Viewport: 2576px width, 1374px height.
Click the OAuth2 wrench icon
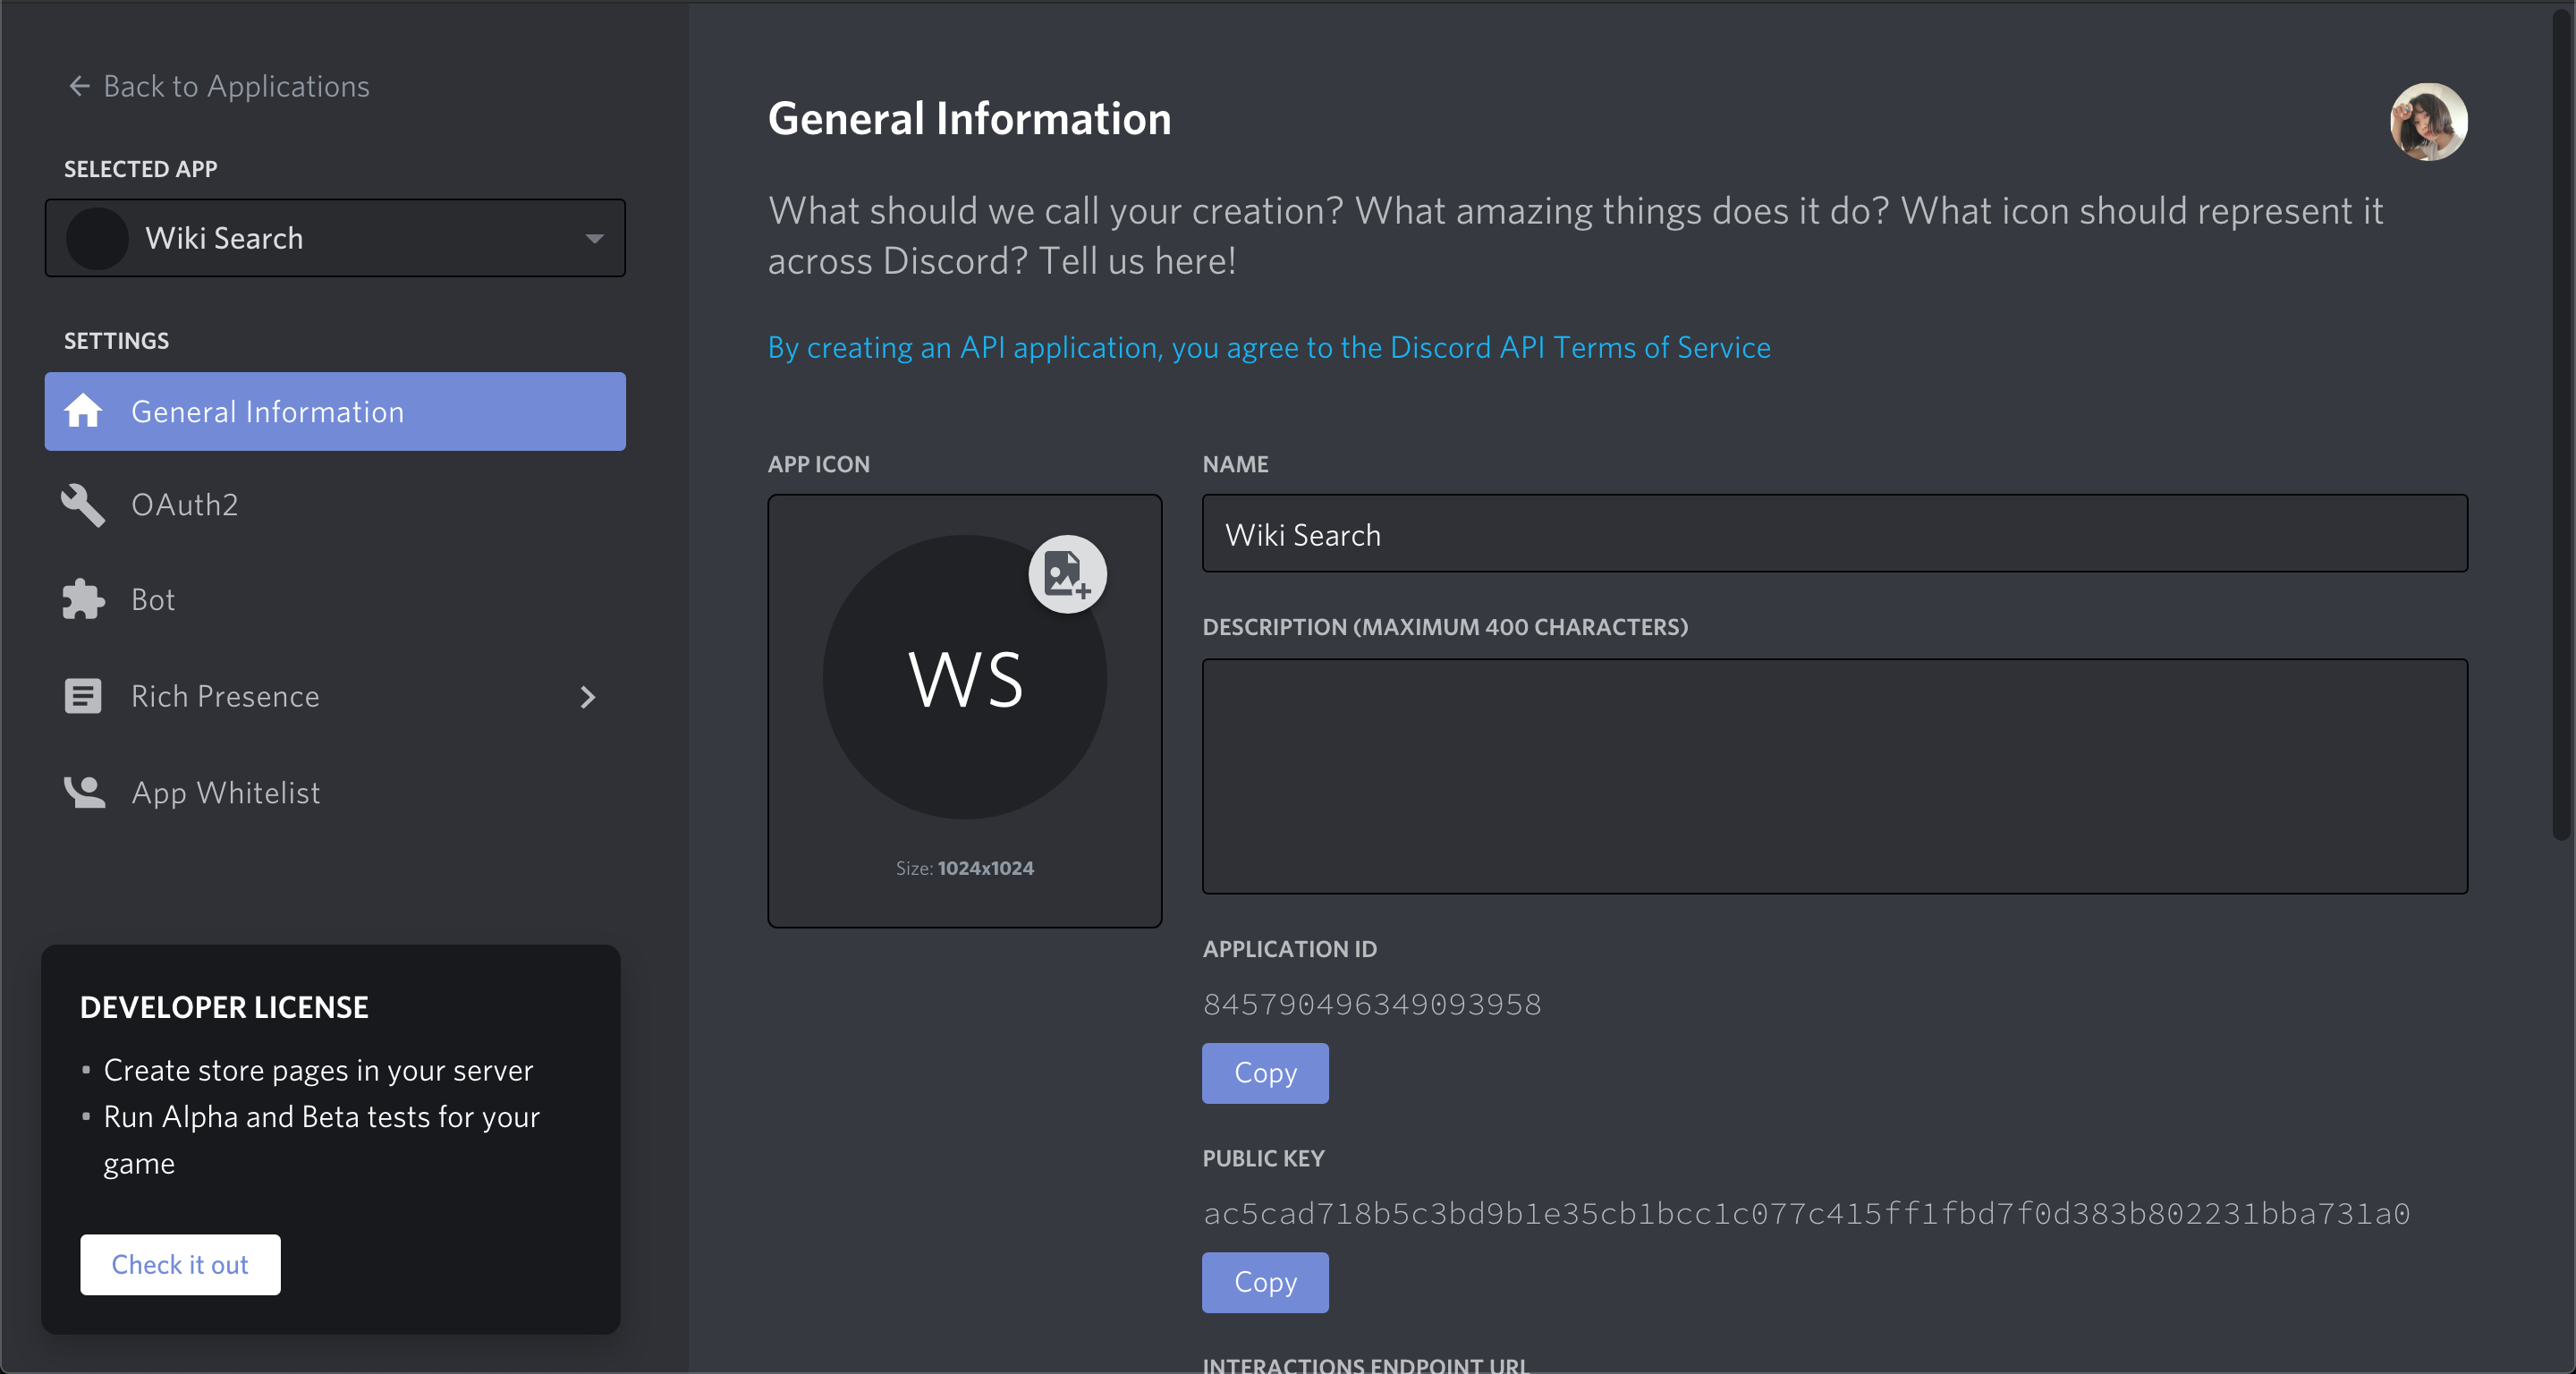[x=83, y=505]
